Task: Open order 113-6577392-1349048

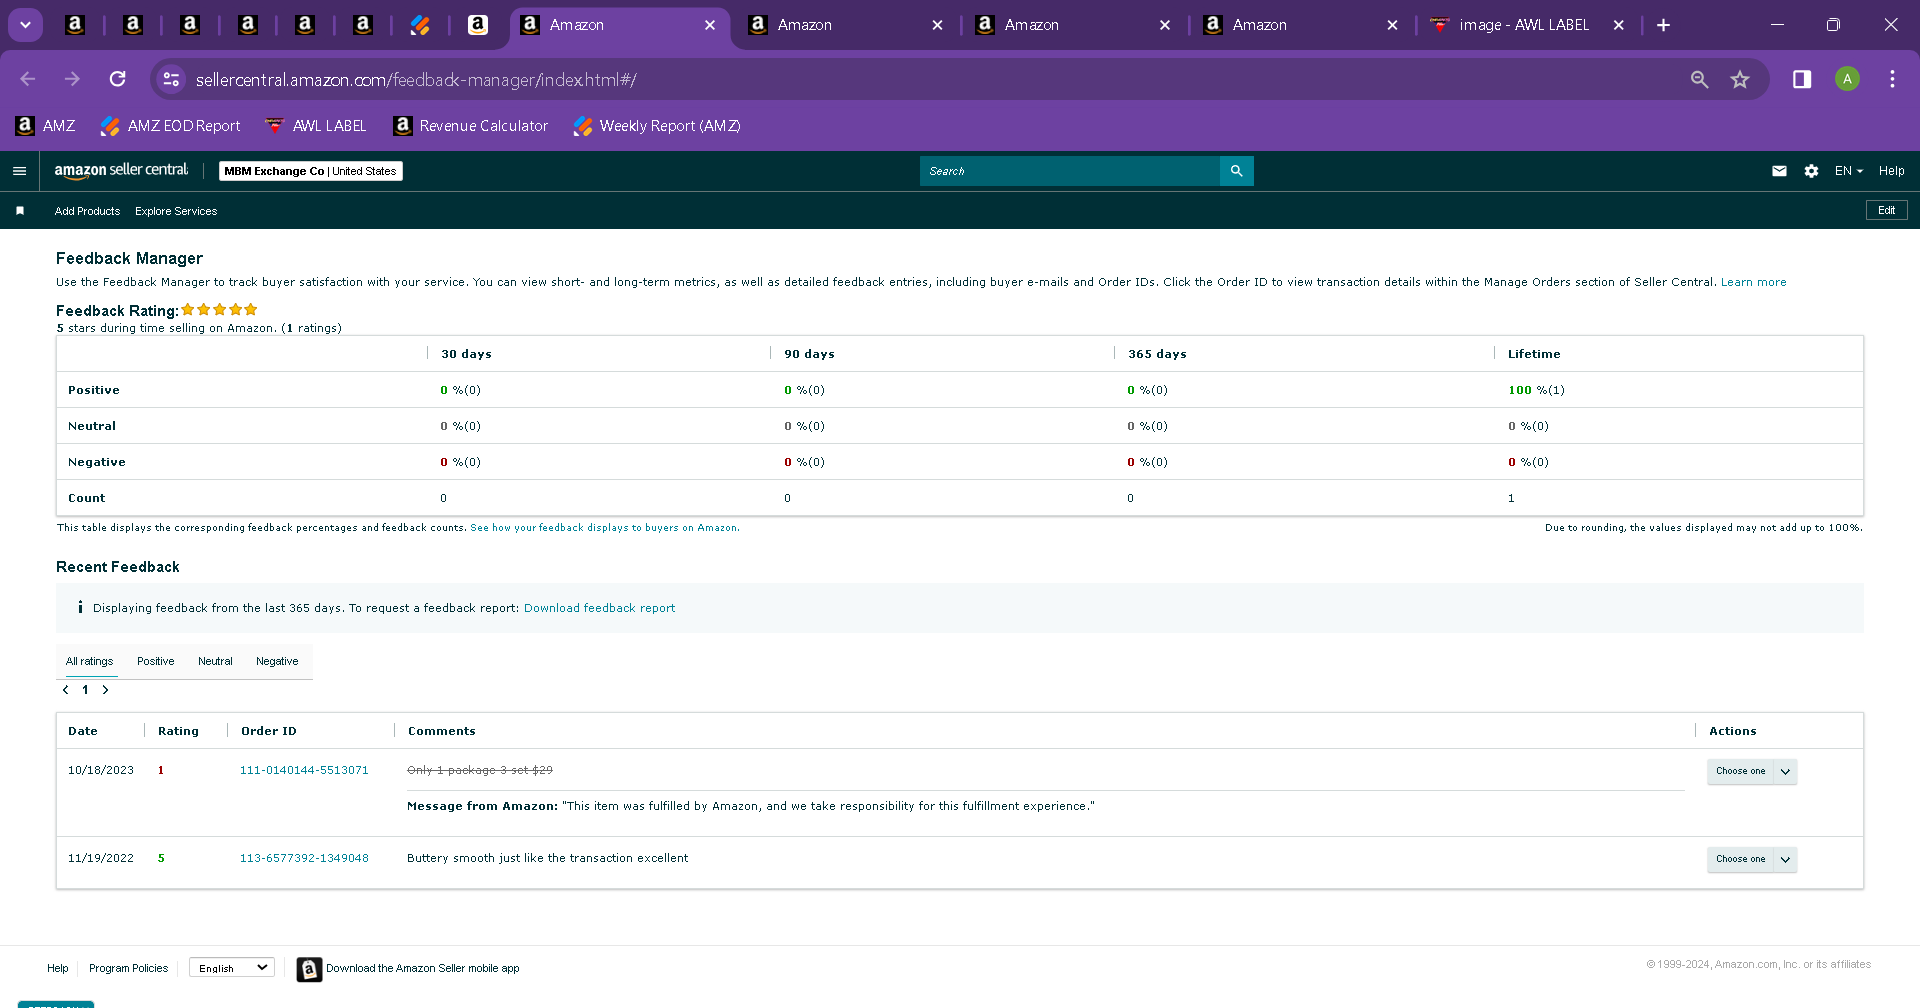Action: point(304,858)
